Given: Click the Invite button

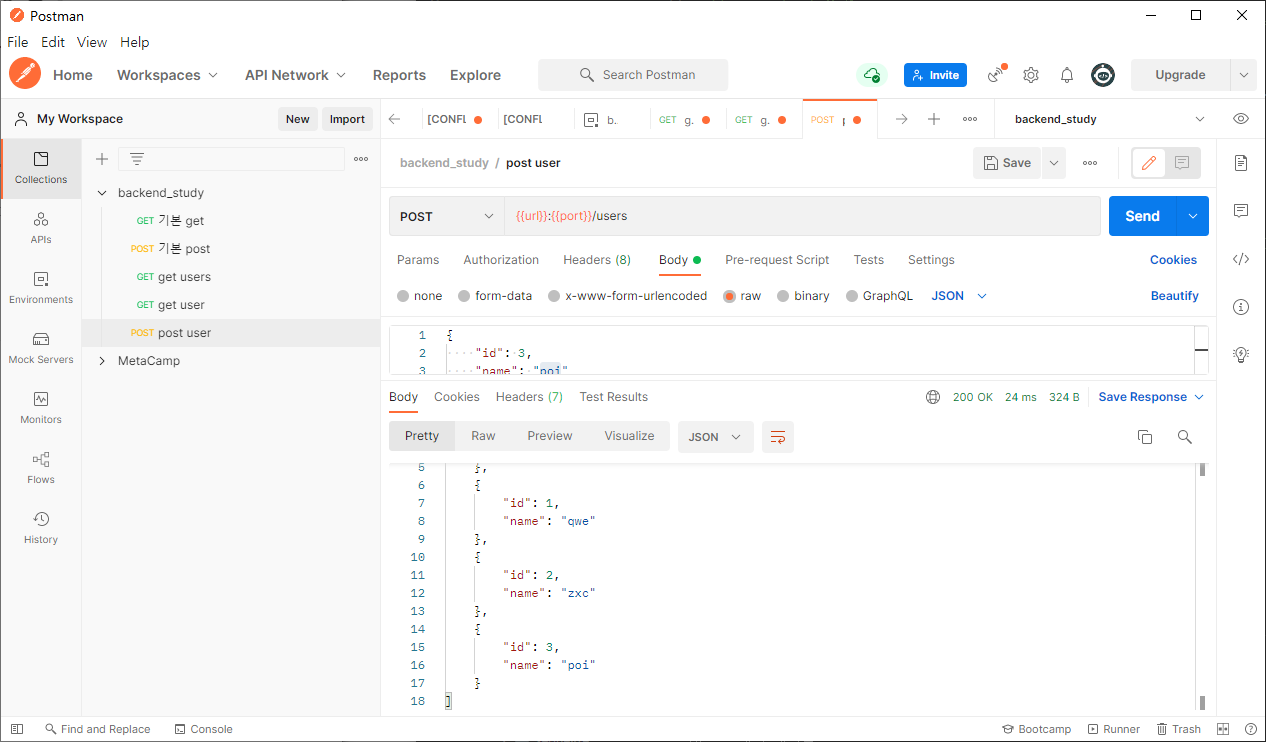Looking at the screenshot, I should pos(935,75).
